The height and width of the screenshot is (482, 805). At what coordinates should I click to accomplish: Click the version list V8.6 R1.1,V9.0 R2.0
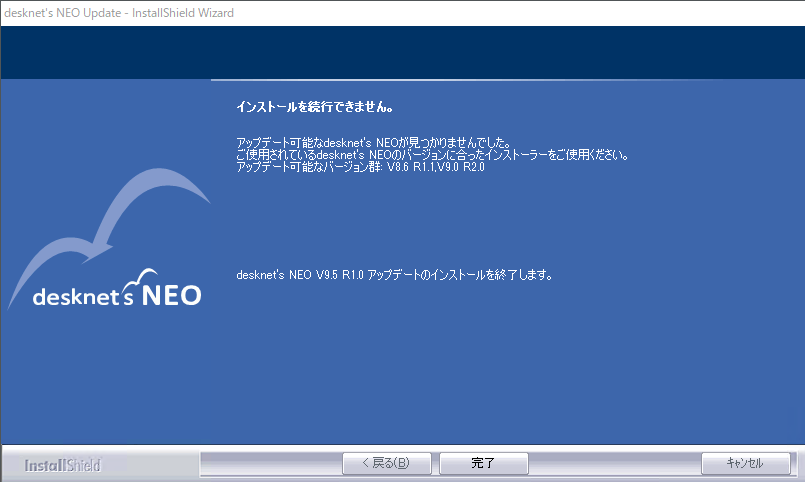click(x=436, y=167)
